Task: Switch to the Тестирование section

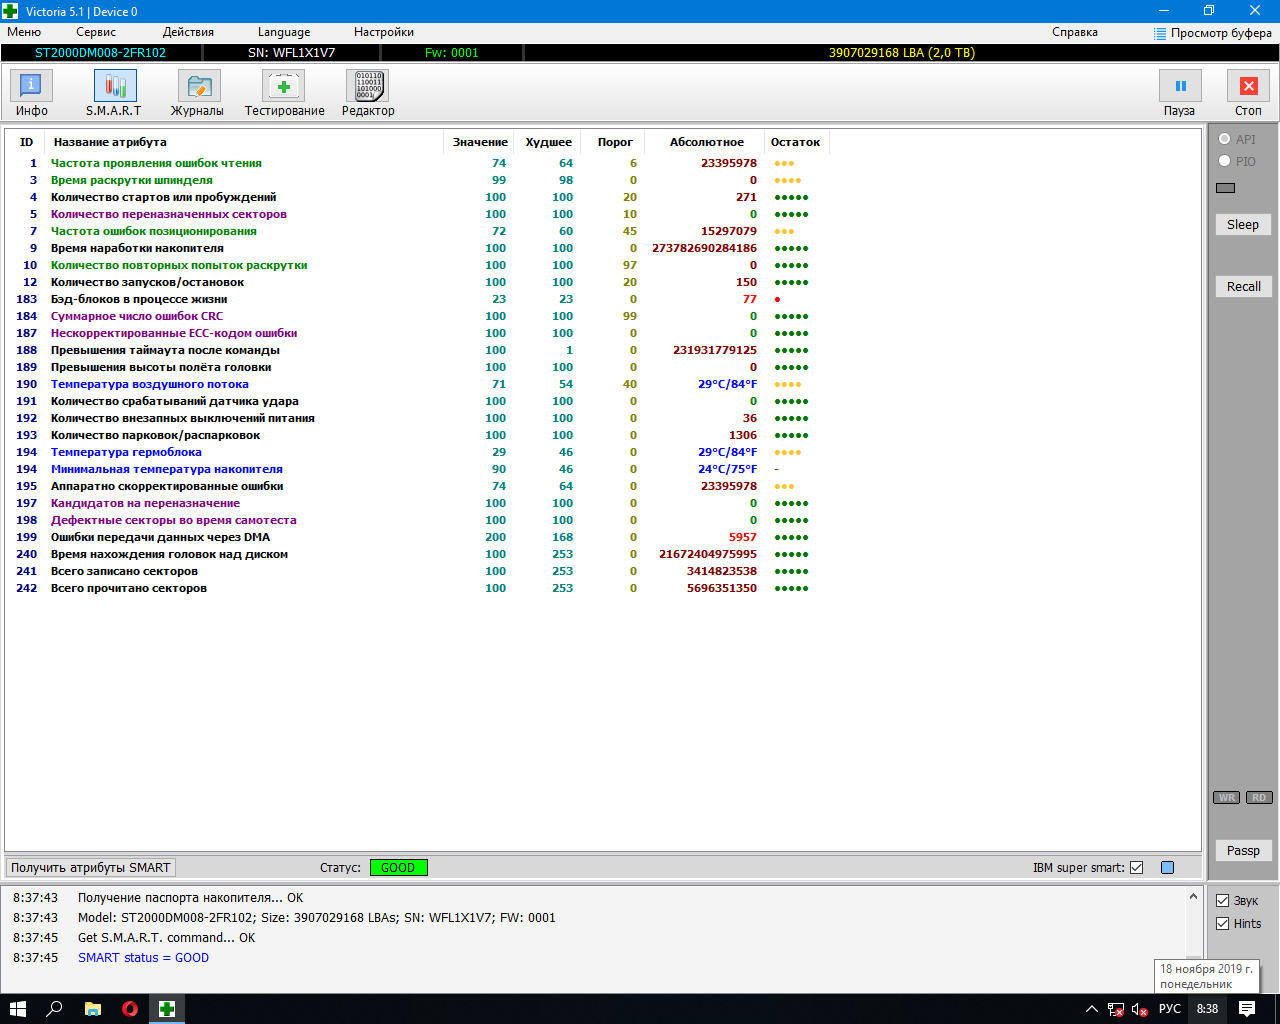Action: point(284,87)
